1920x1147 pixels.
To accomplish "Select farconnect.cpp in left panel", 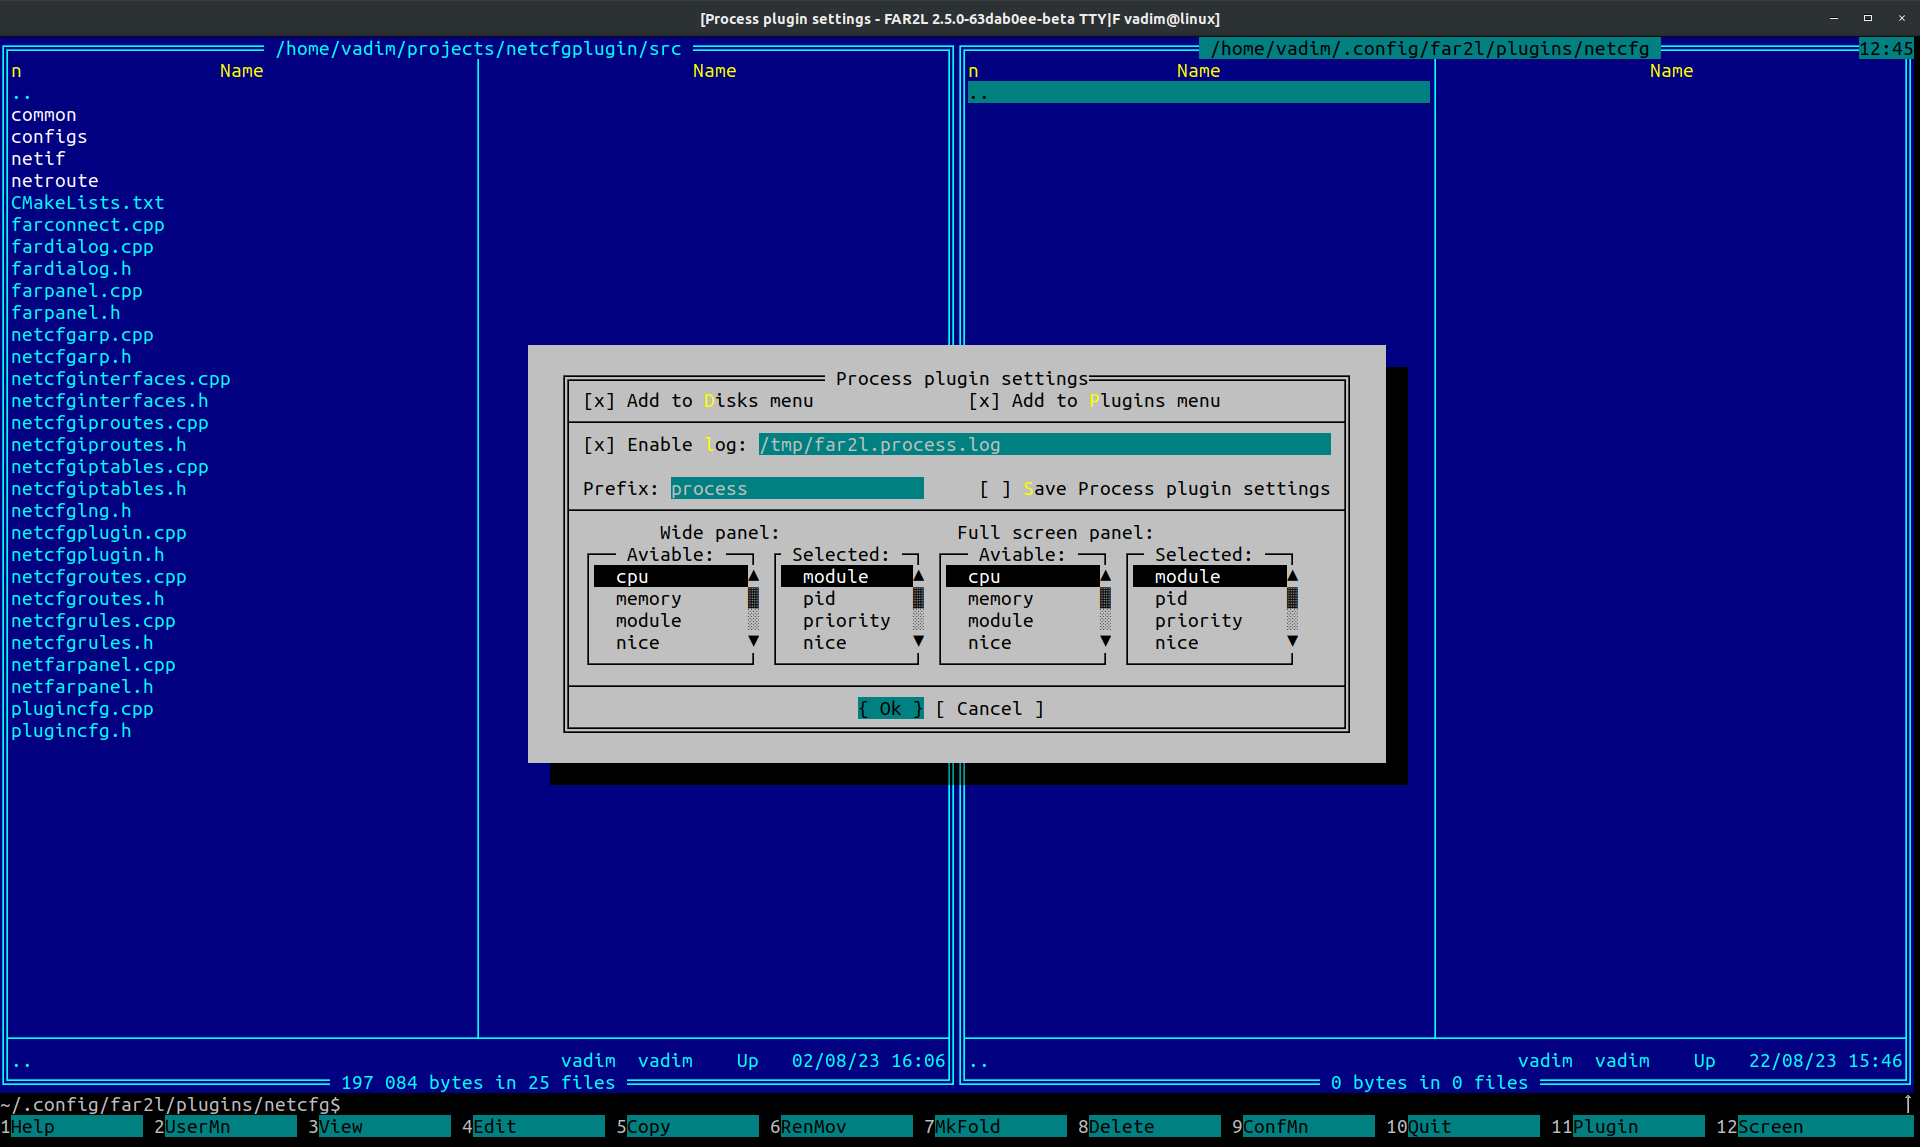I will (88, 225).
